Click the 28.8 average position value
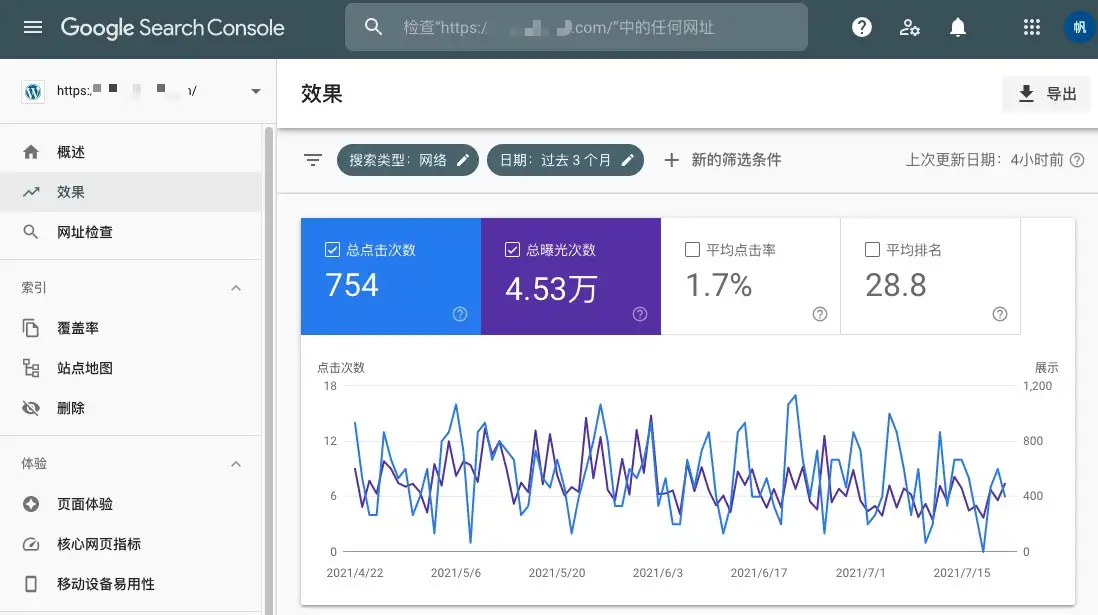This screenshot has width=1098, height=615. pos(896,285)
